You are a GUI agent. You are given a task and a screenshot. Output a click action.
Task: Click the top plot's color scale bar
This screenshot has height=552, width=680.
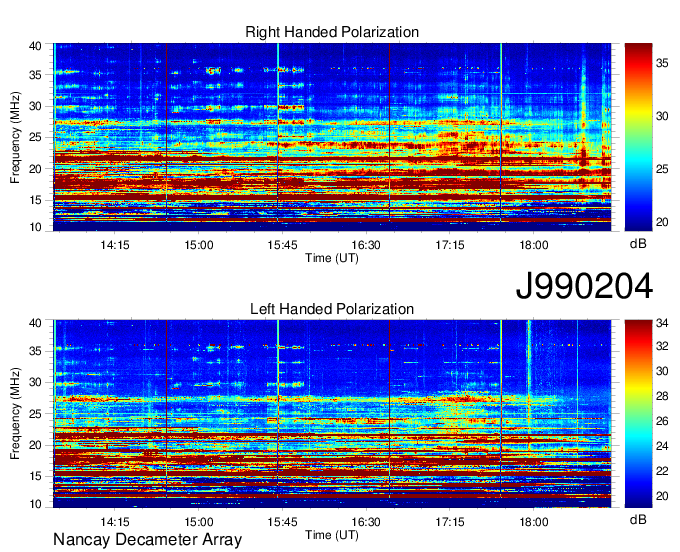(x=638, y=137)
